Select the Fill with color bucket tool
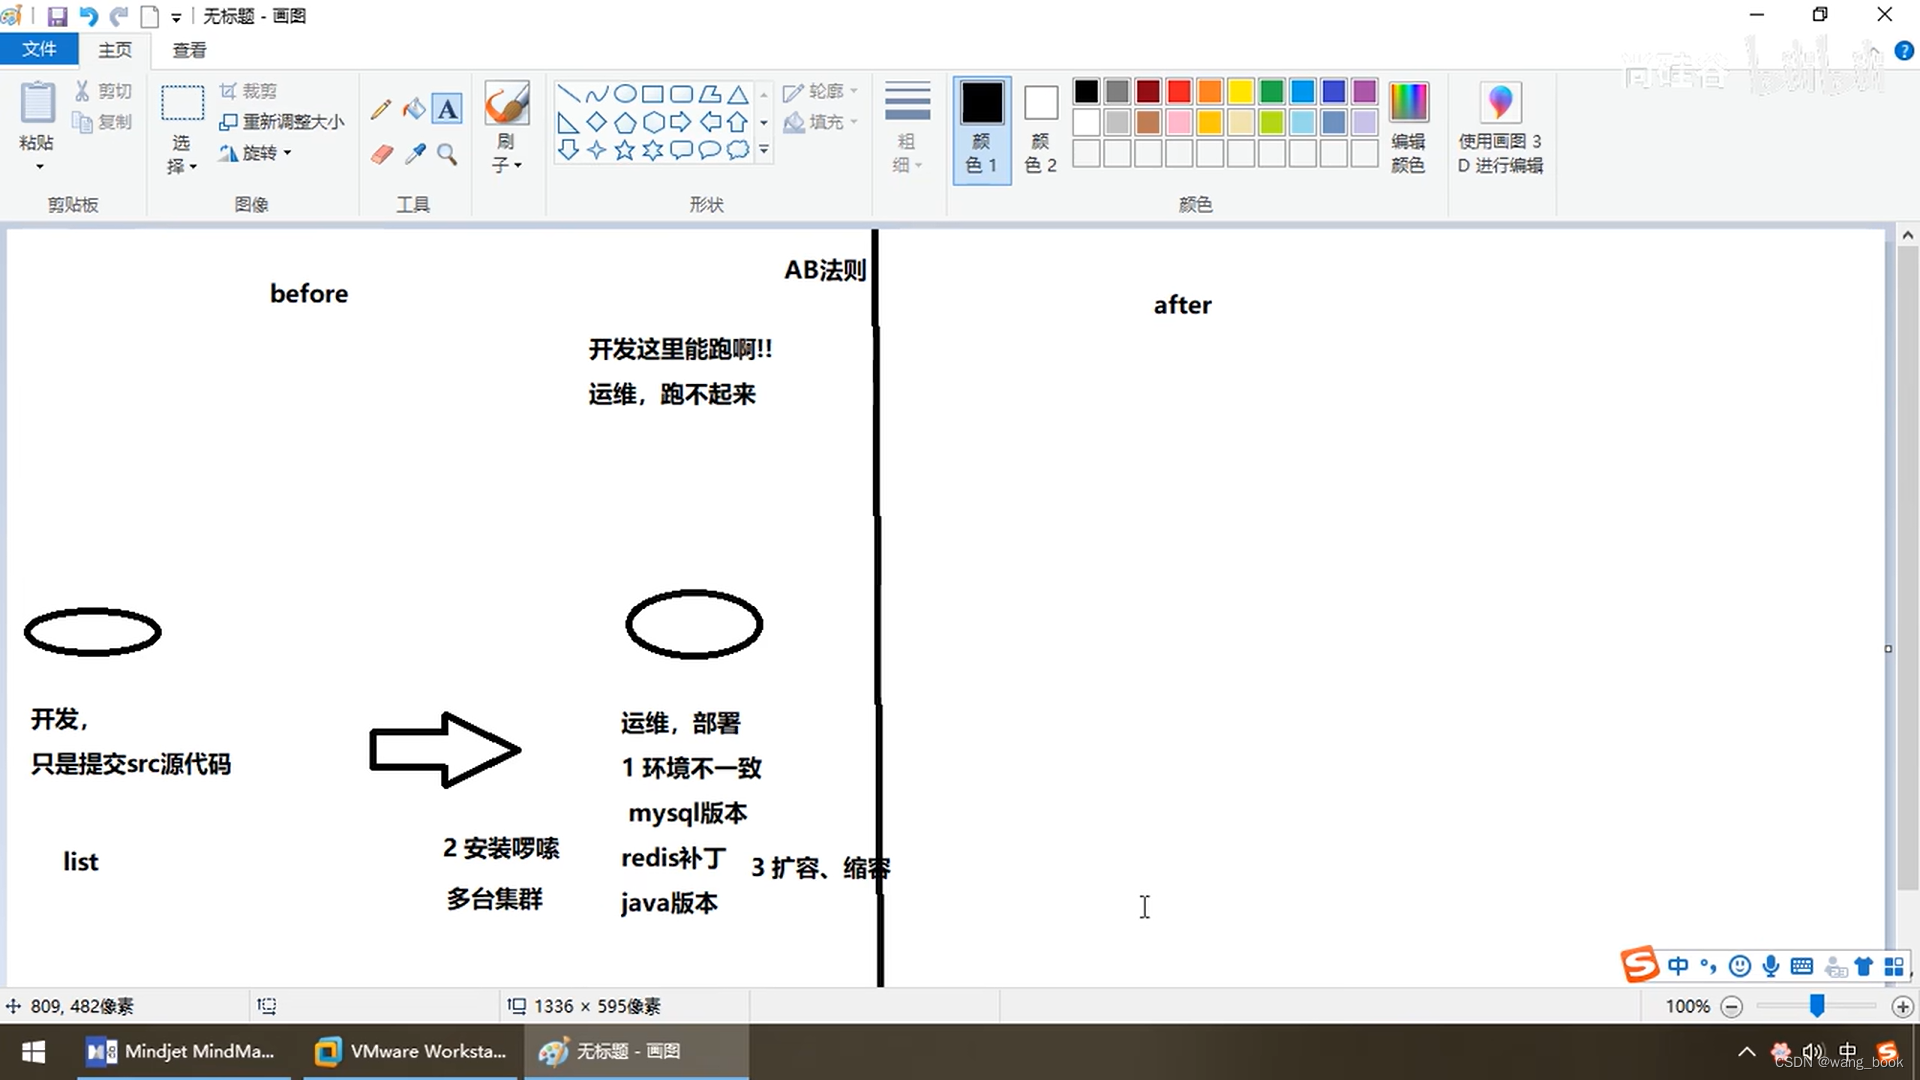This screenshot has width=1920, height=1080. point(414,109)
